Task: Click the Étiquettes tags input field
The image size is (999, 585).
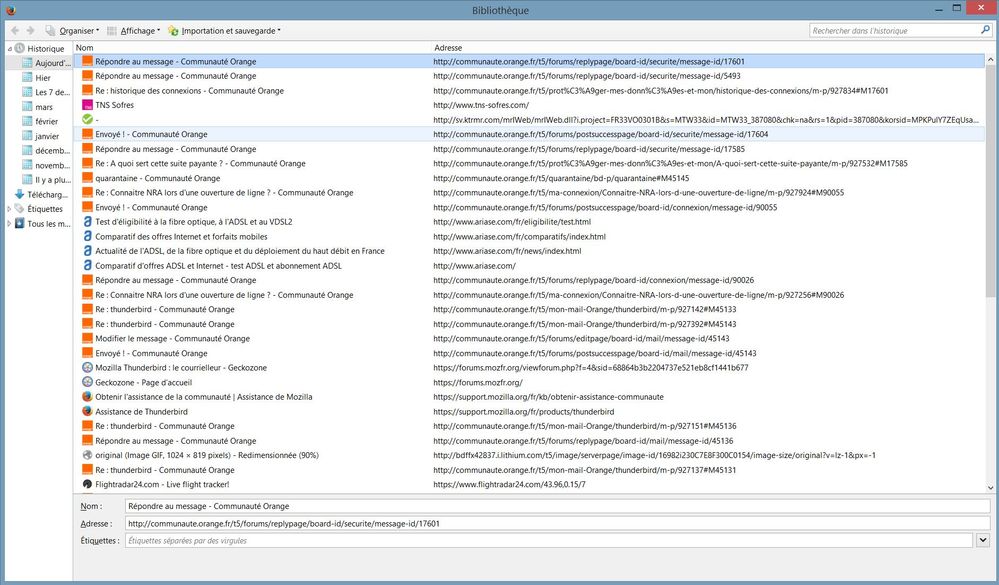Action: (x=549, y=540)
